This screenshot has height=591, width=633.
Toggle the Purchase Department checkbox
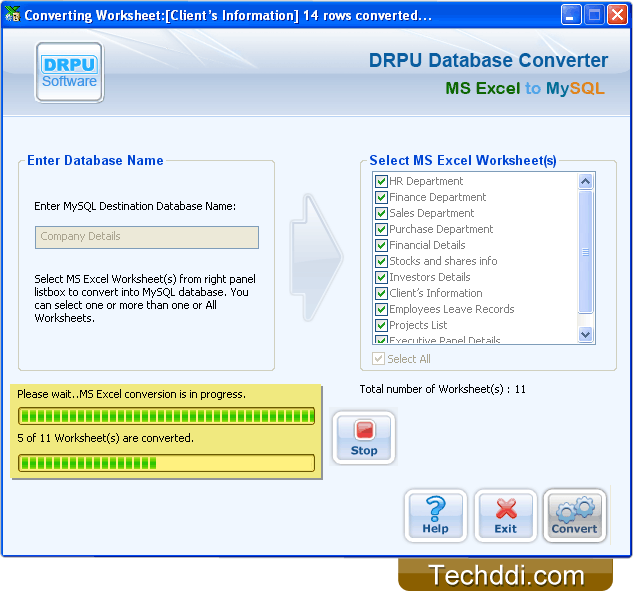coord(381,229)
